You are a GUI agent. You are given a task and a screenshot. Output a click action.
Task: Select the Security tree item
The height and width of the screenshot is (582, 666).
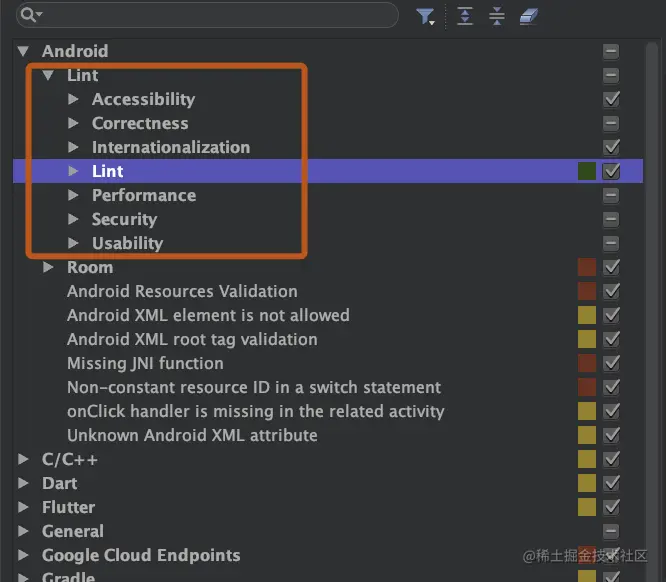tap(124, 219)
